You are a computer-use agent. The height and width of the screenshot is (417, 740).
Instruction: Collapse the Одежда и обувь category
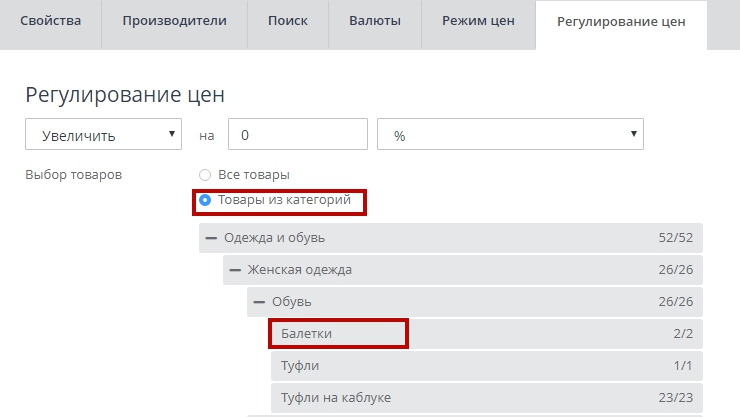(x=211, y=238)
